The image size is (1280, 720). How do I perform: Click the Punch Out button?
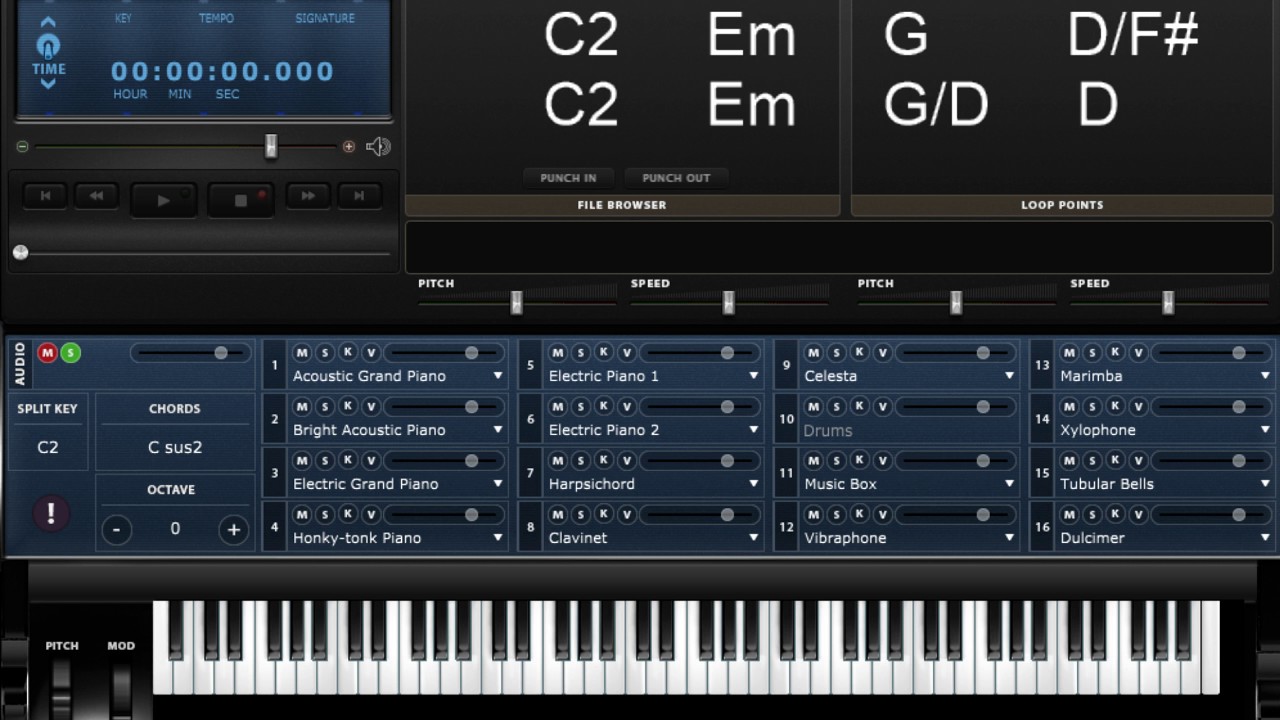[676, 178]
